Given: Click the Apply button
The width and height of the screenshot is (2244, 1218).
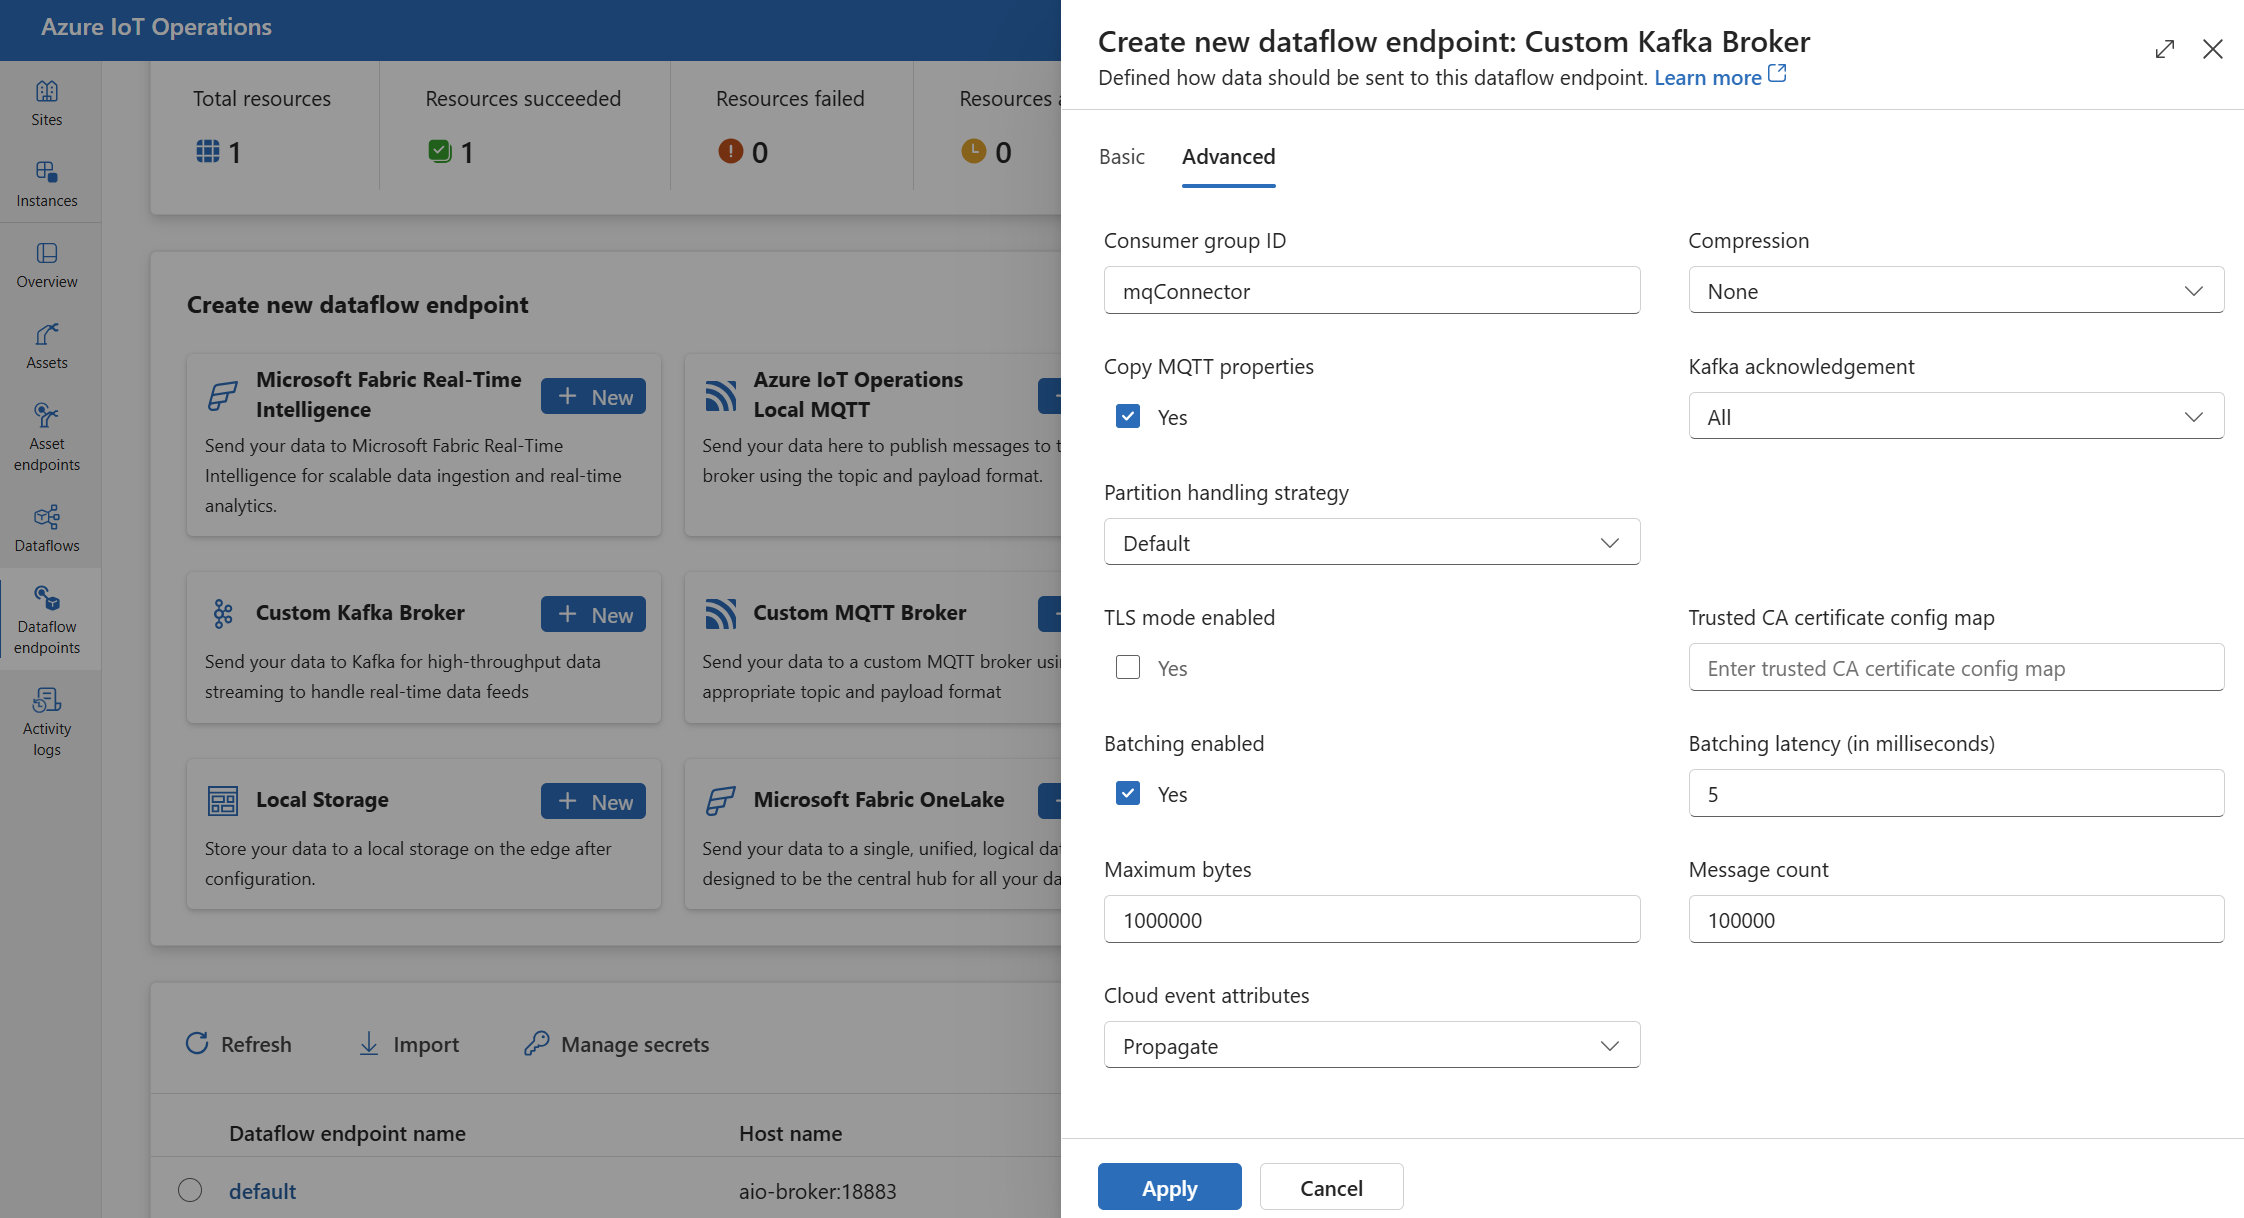Looking at the screenshot, I should [1168, 1185].
